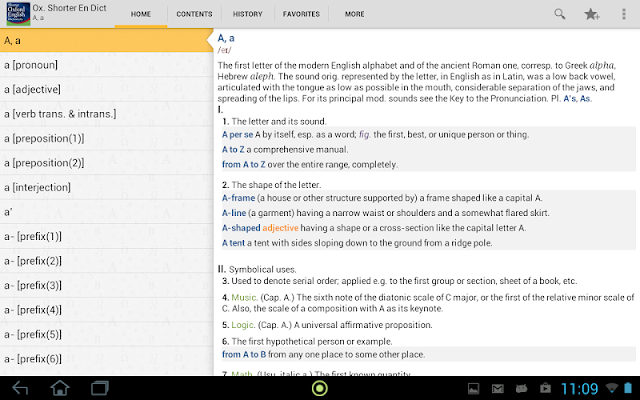Follow the 'from A to B' link
The width and height of the screenshot is (640, 400).
(244, 354)
